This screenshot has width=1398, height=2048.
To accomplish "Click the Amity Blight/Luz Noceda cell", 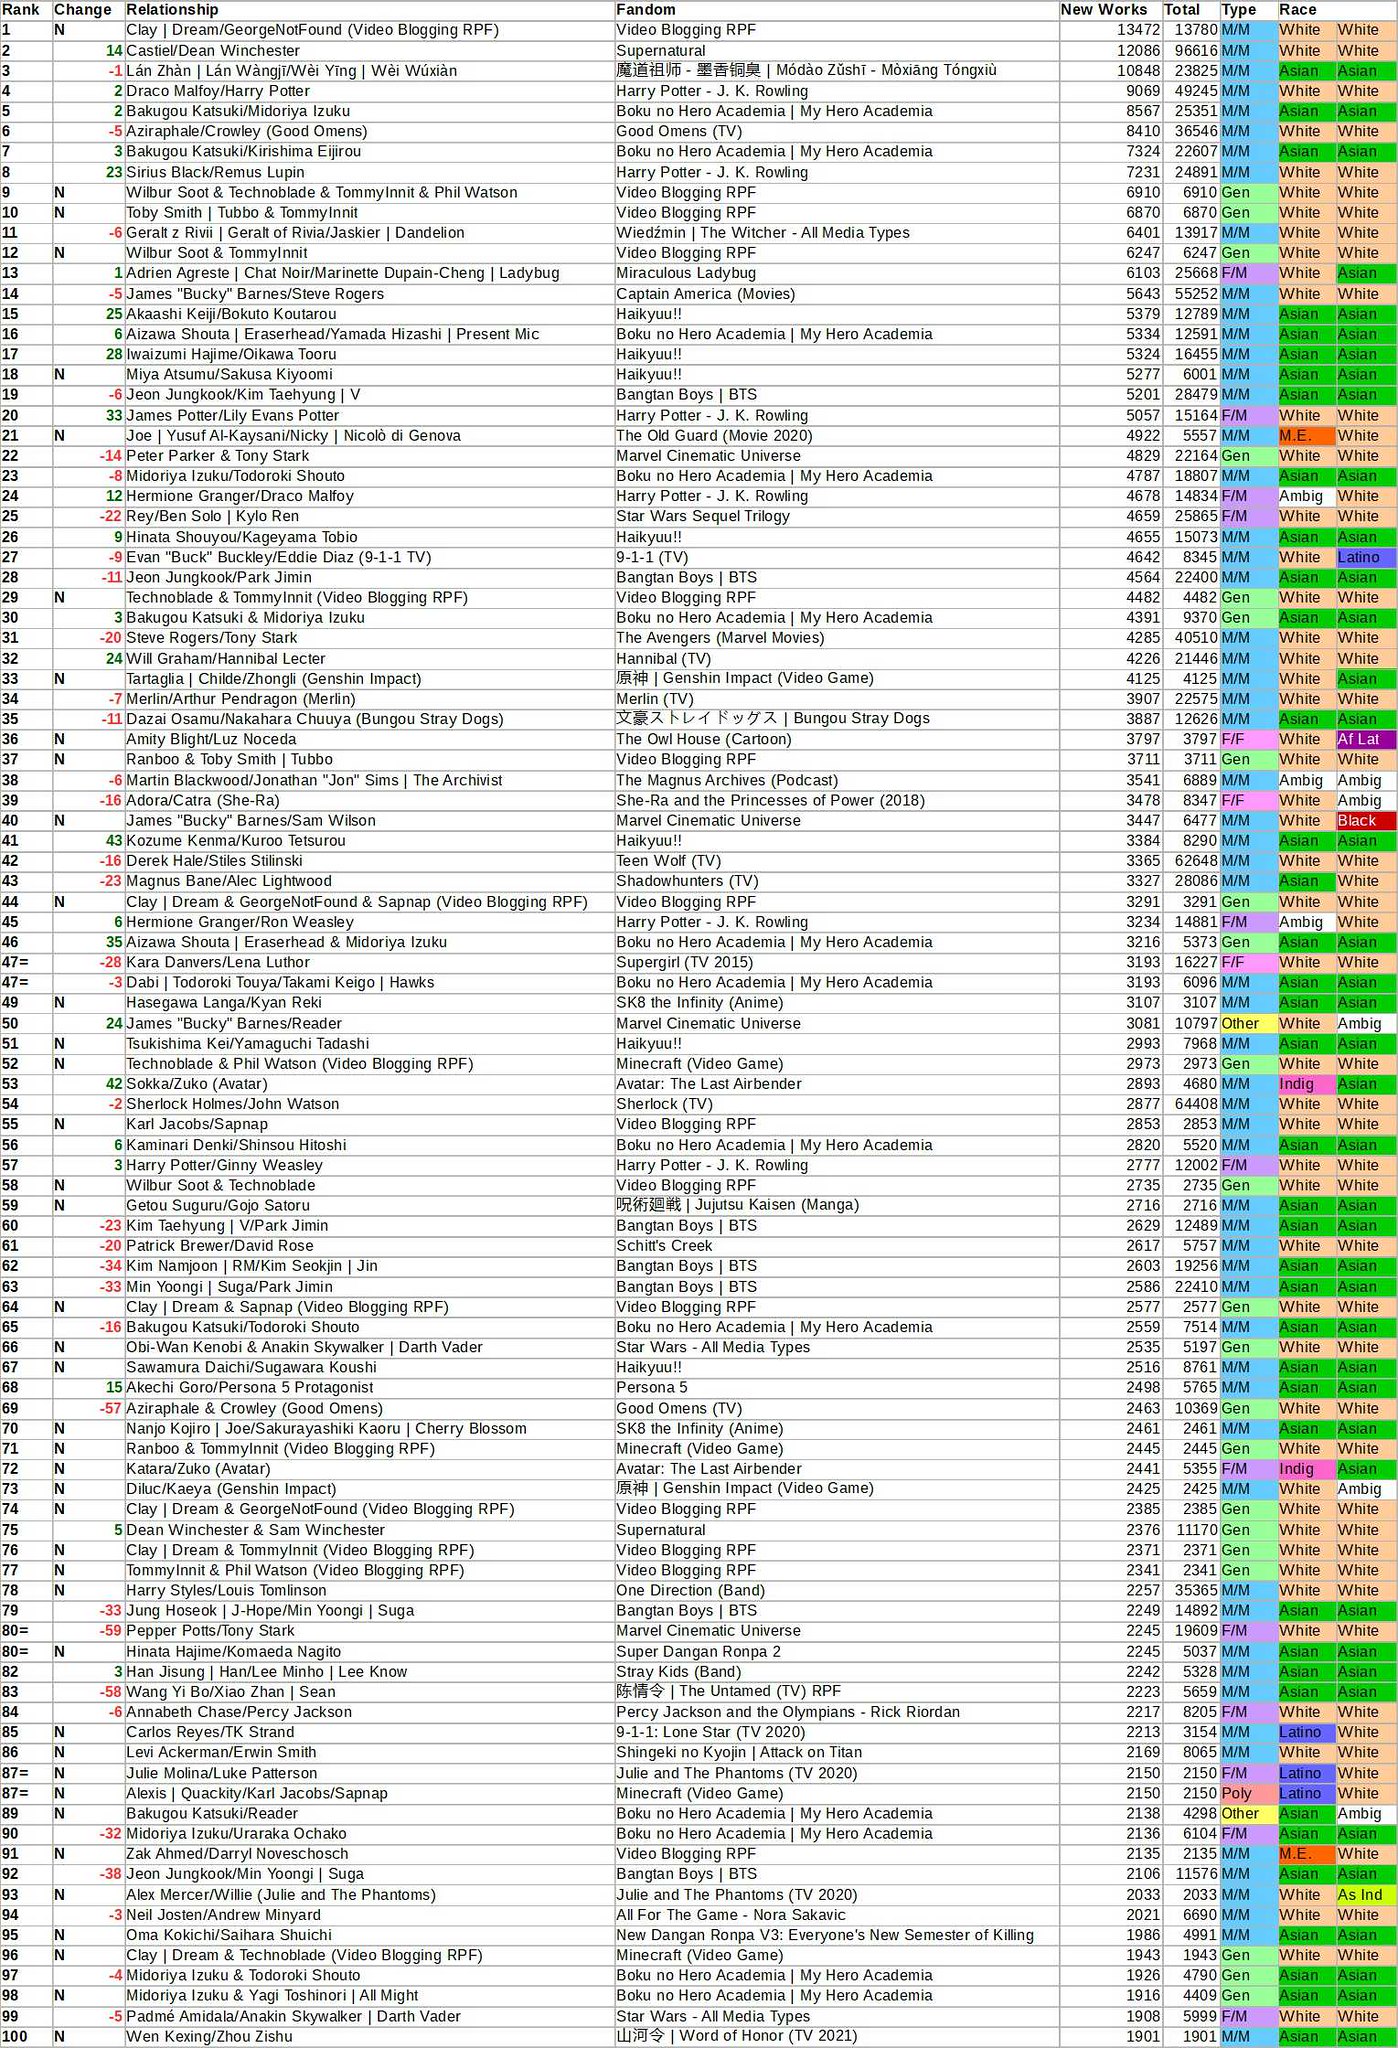I will [369, 740].
